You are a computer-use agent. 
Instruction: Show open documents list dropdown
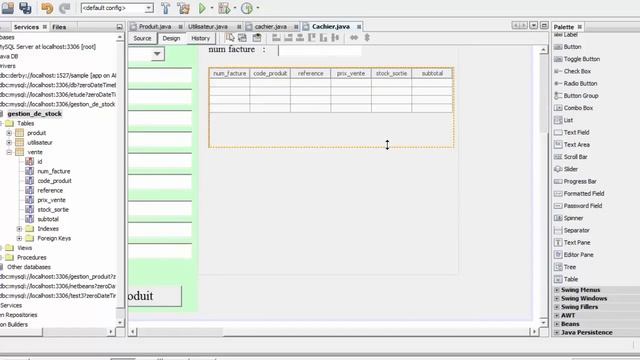click(x=533, y=26)
